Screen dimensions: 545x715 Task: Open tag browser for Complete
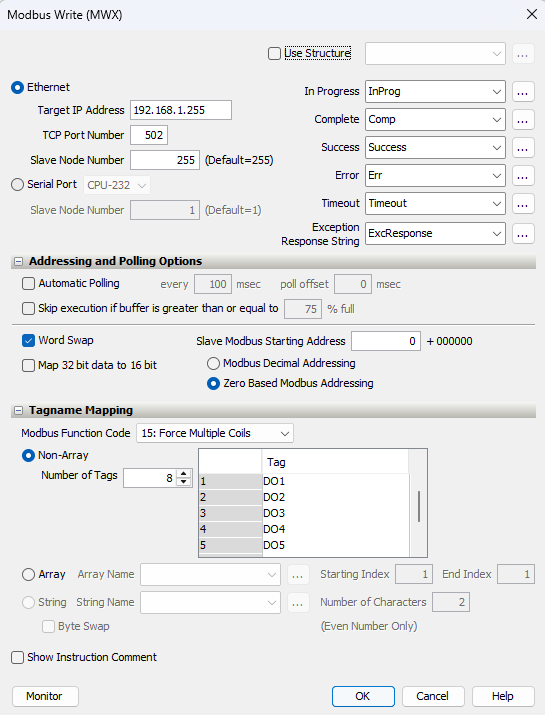(523, 119)
